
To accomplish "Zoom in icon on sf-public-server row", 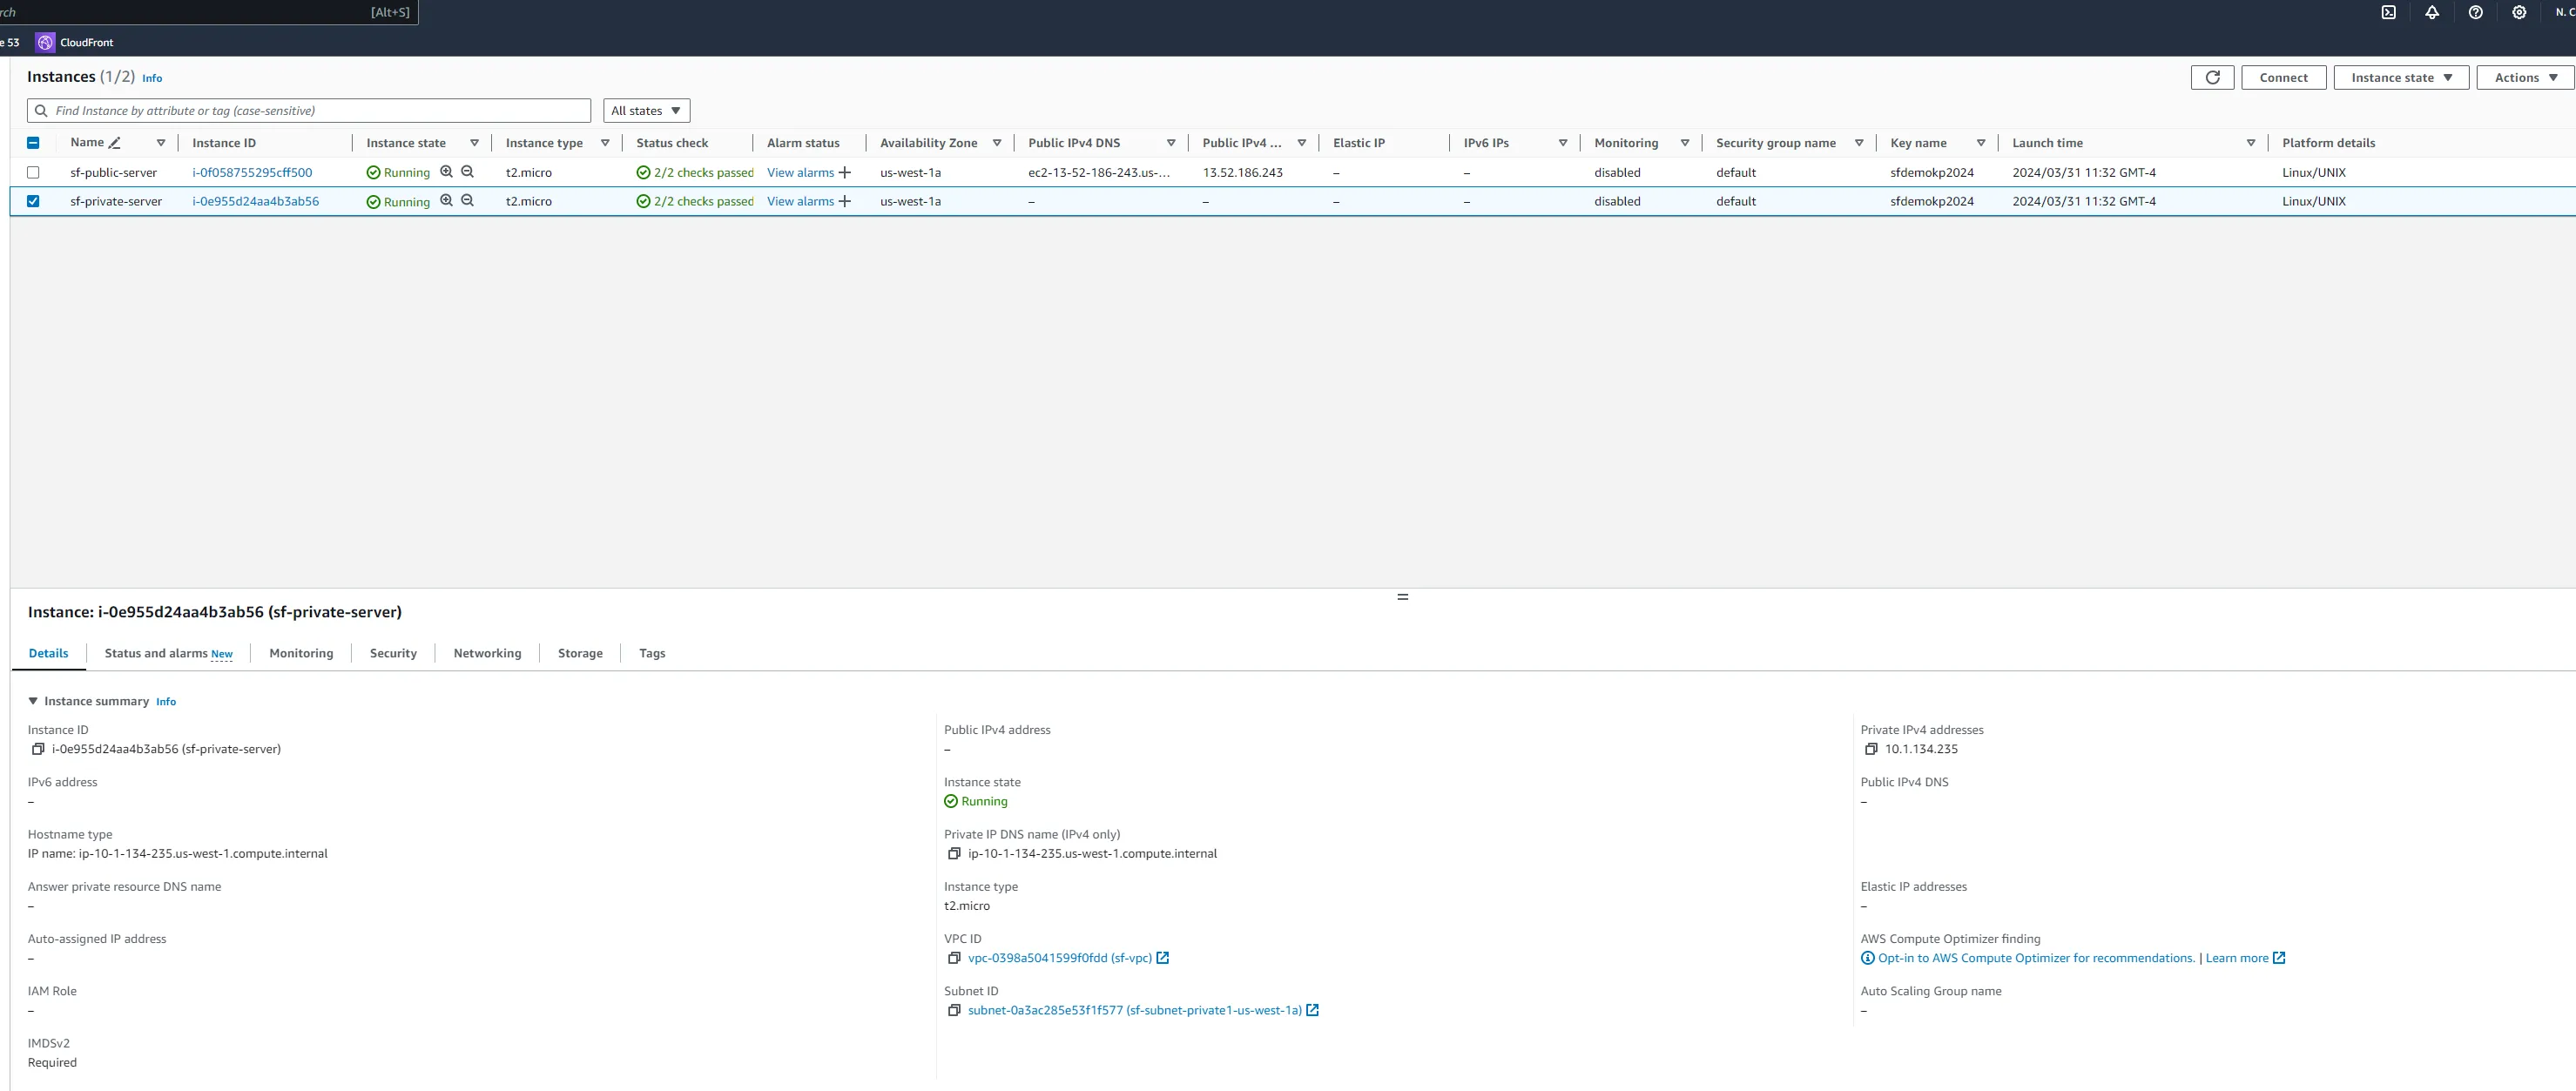I will (446, 172).
